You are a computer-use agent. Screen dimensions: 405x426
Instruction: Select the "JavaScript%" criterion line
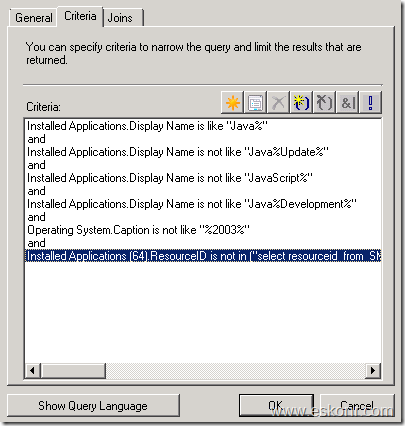[170, 178]
